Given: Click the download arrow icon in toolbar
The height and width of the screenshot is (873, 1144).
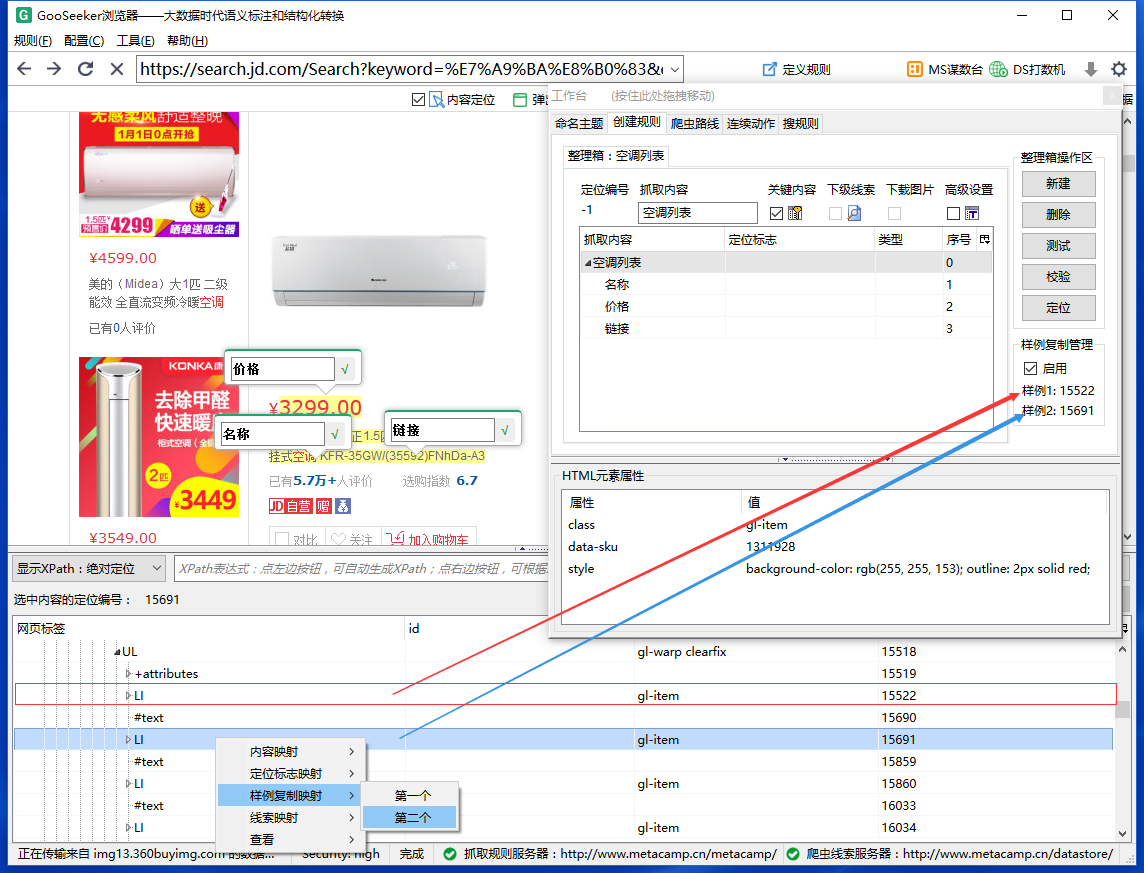Looking at the screenshot, I should tap(1091, 69).
